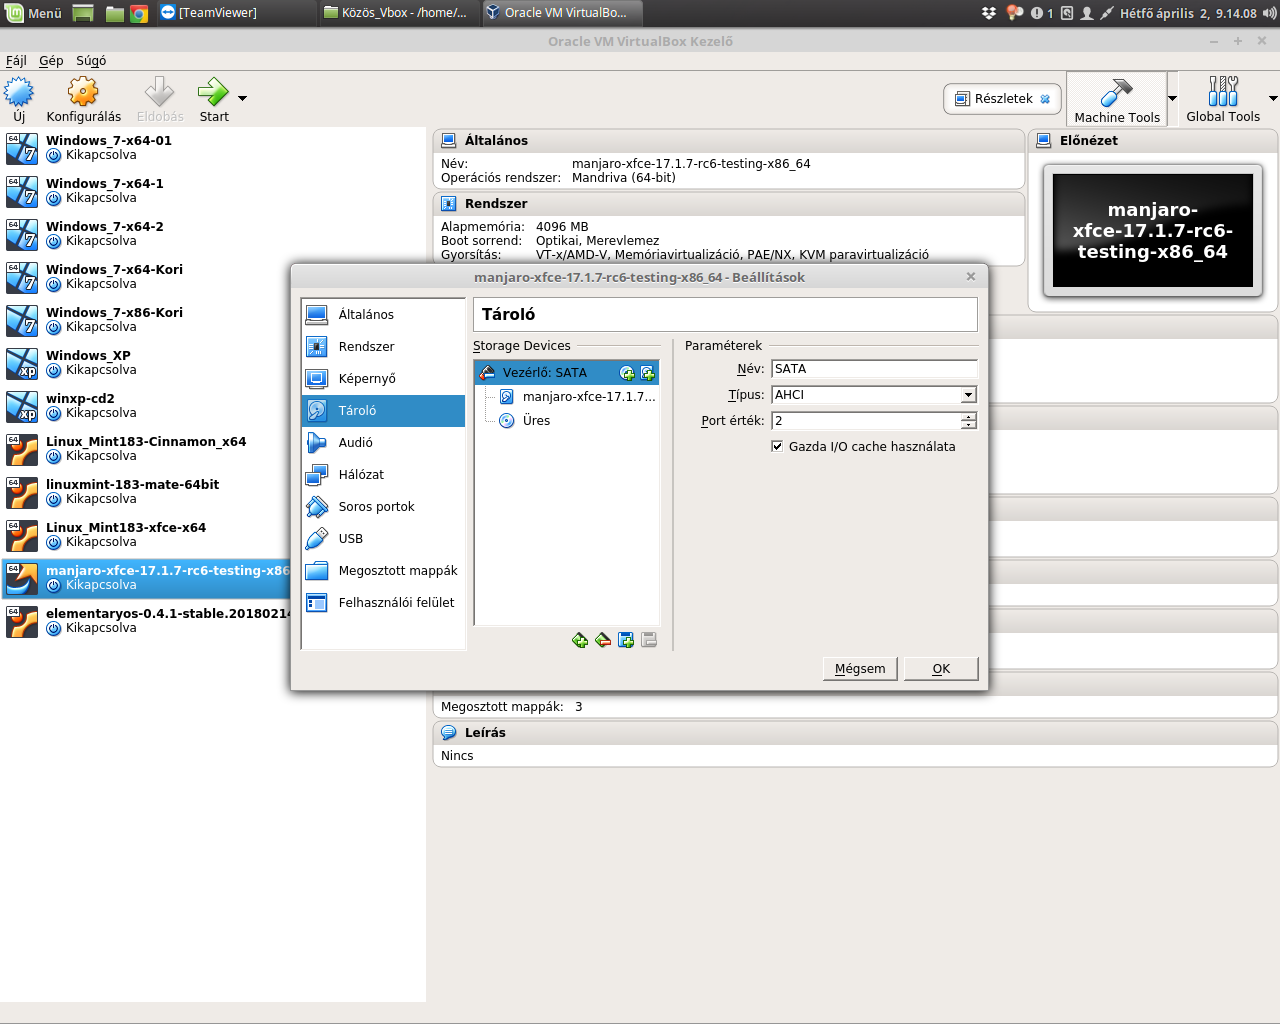Switch to the Közös_Vbox file manager window
The height and width of the screenshot is (1024, 1280).
tap(398, 13)
